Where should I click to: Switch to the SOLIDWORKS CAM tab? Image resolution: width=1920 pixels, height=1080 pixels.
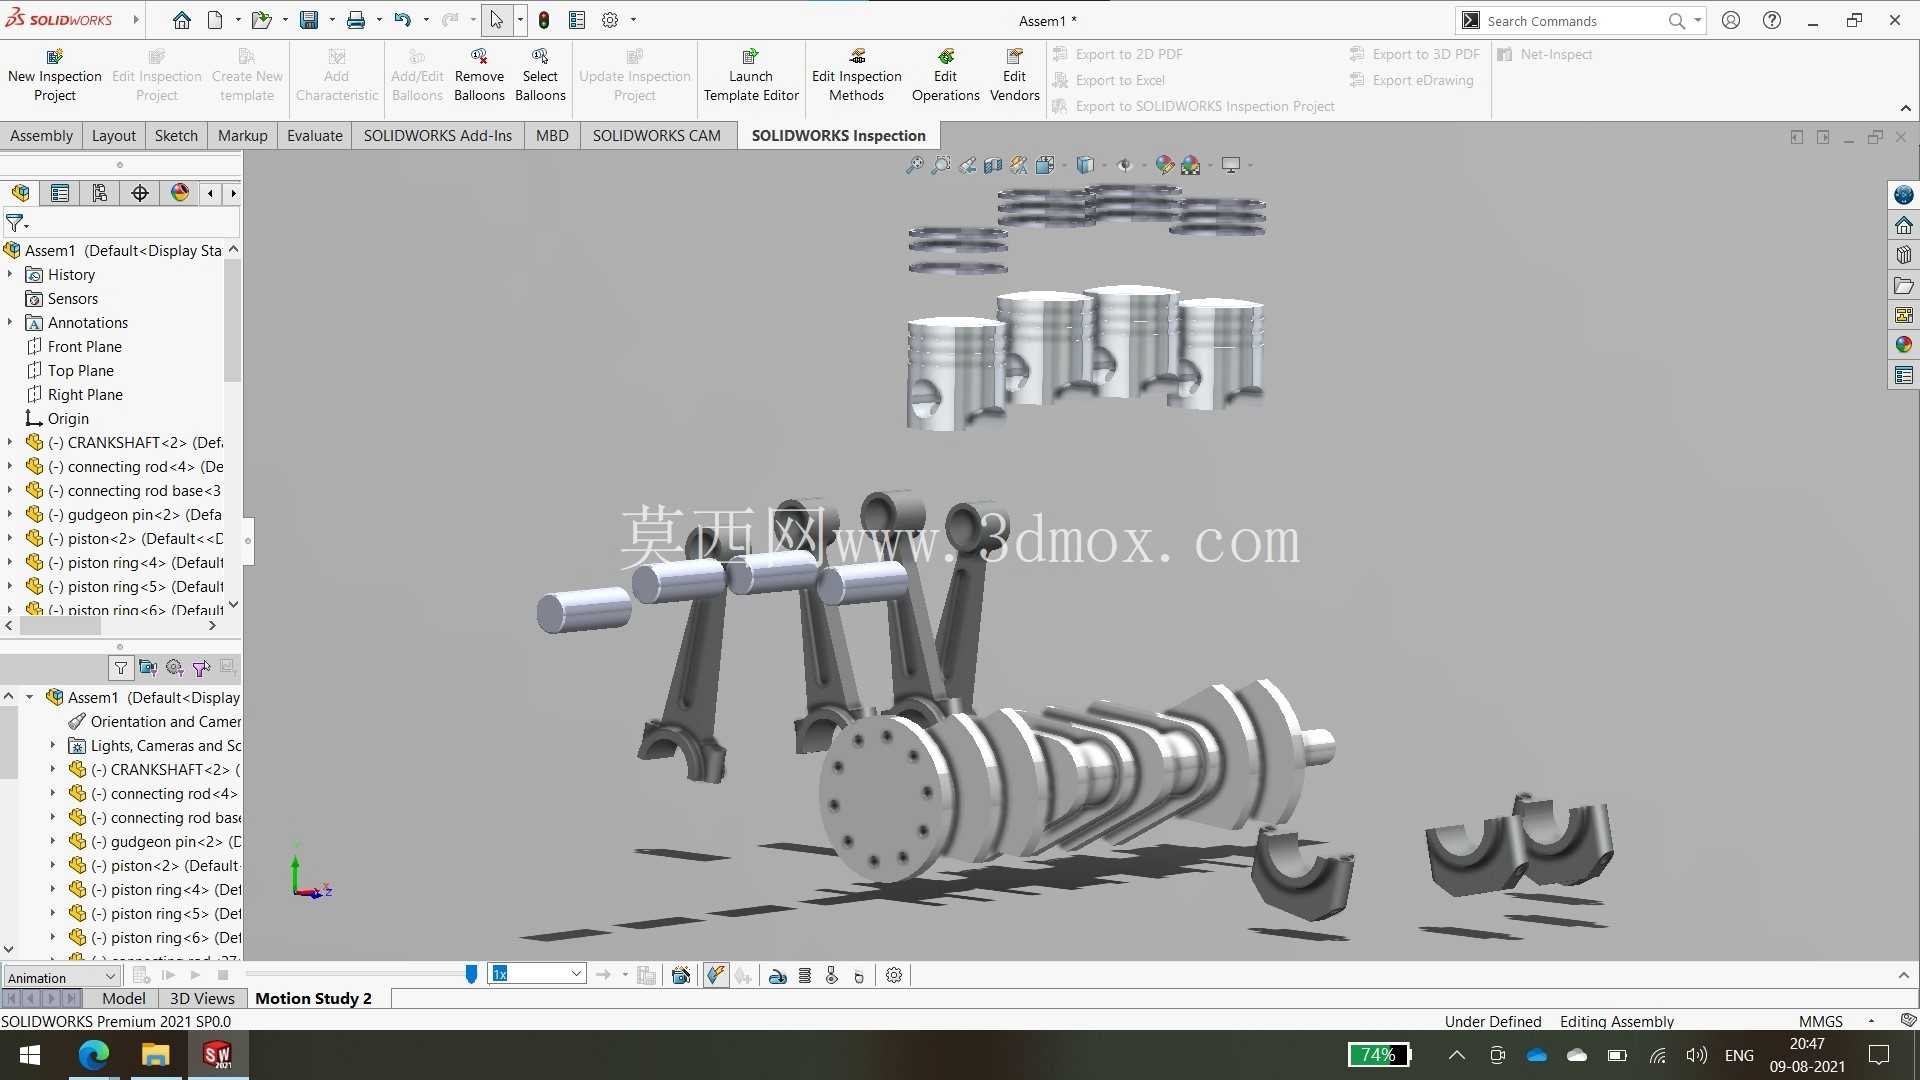pyautogui.click(x=656, y=135)
